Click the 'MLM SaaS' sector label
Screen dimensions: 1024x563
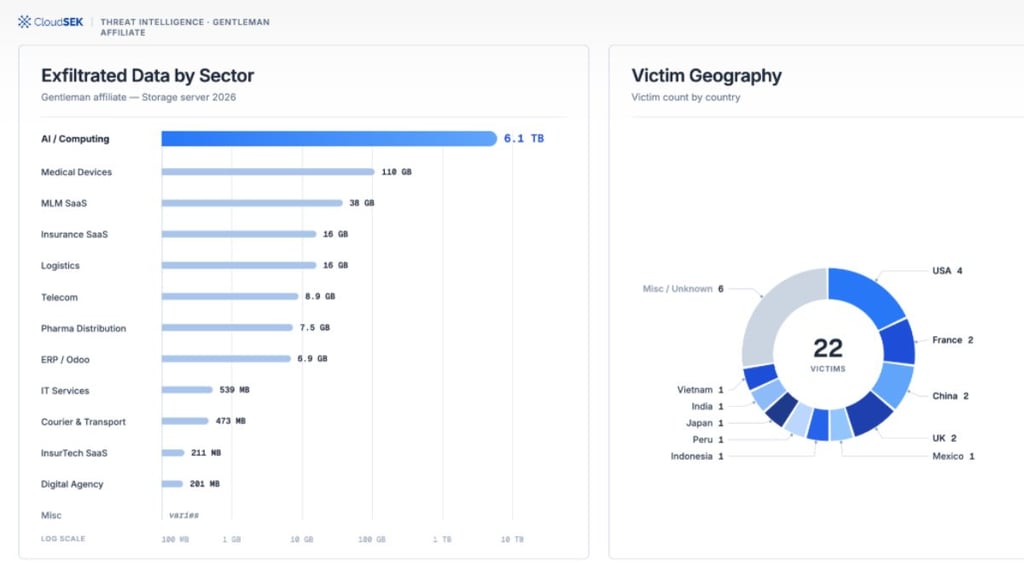coord(64,203)
